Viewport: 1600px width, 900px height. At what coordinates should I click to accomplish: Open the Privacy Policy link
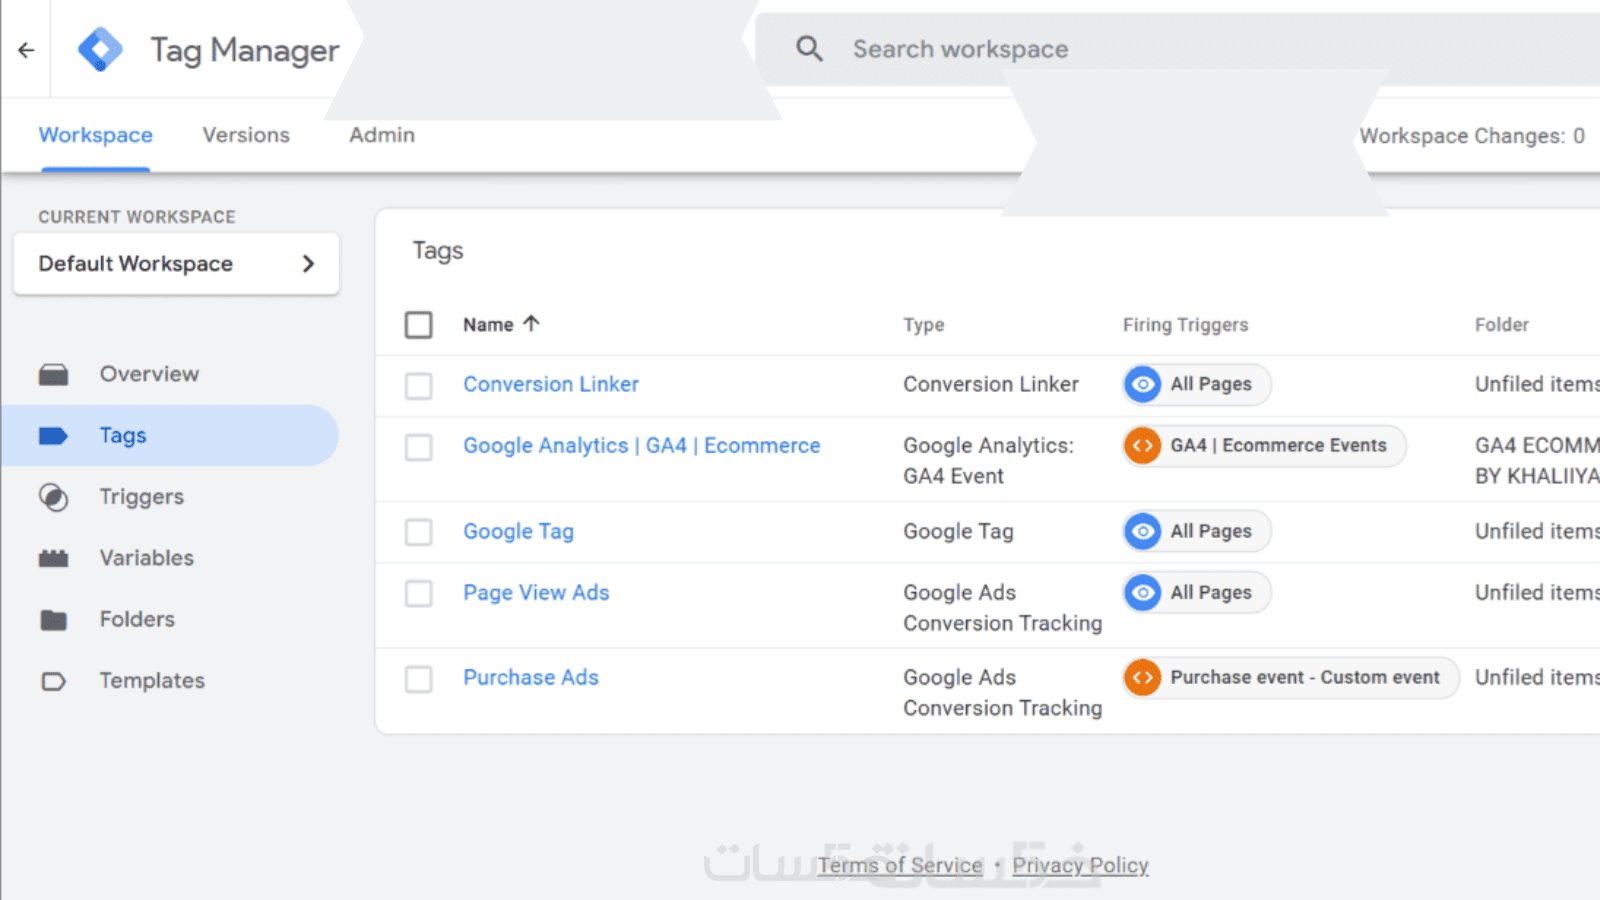(x=1080, y=865)
